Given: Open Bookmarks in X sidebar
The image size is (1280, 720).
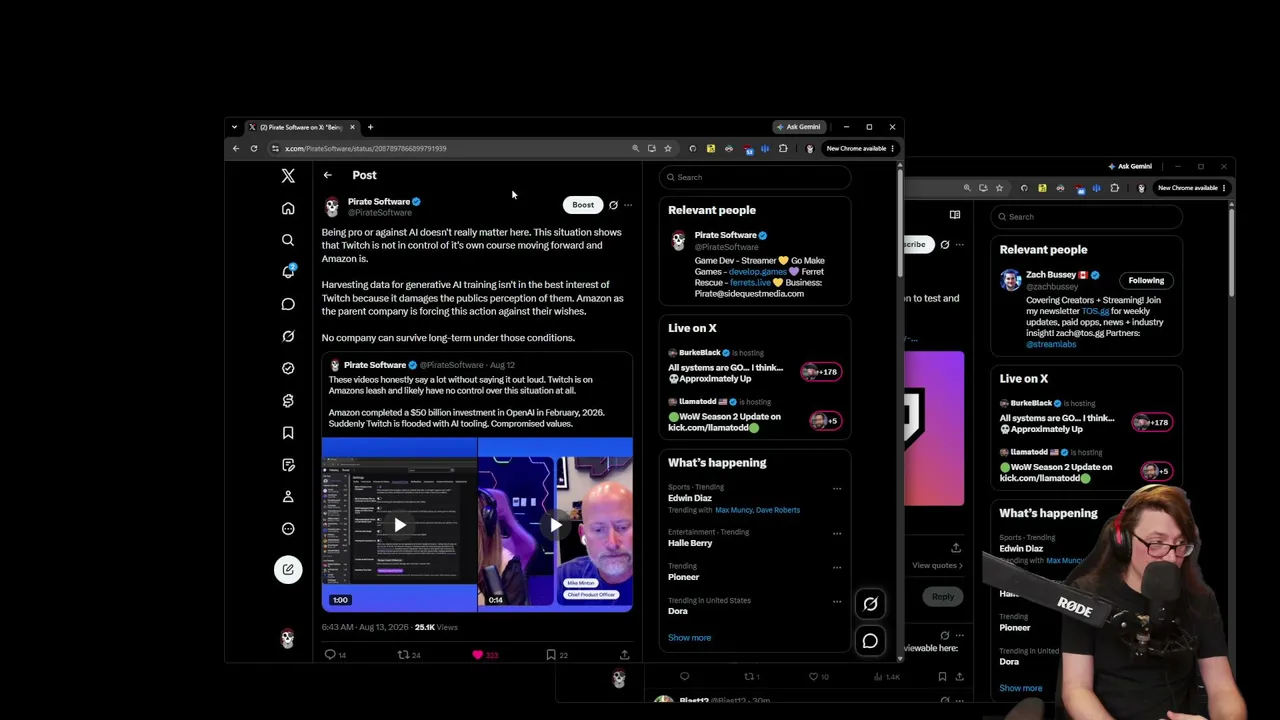Looking at the screenshot, I should 288,432.
